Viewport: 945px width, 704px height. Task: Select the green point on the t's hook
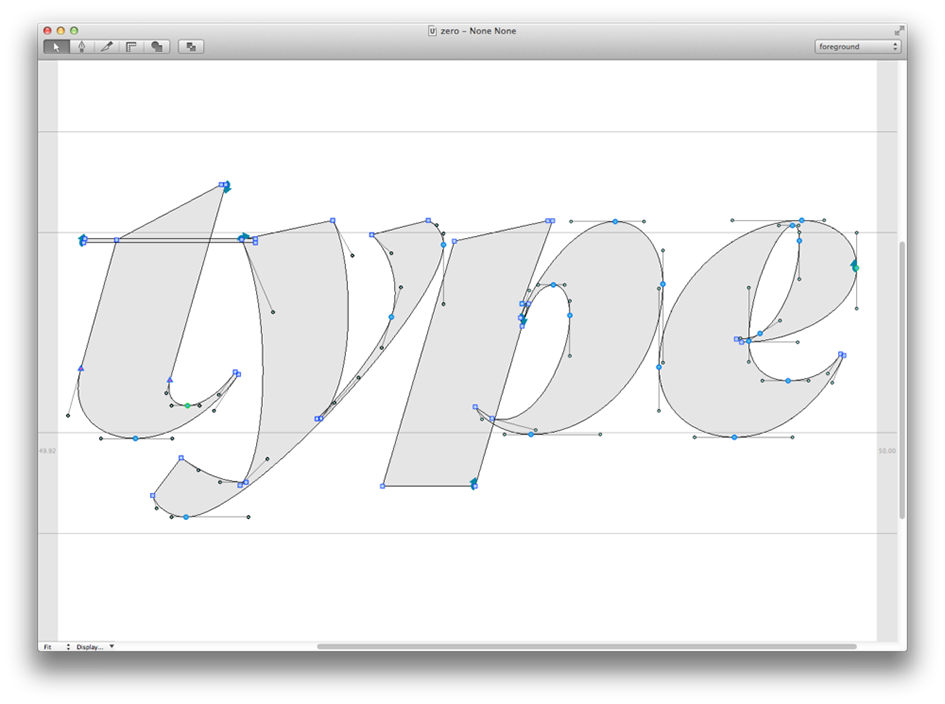tap(187, 406)
